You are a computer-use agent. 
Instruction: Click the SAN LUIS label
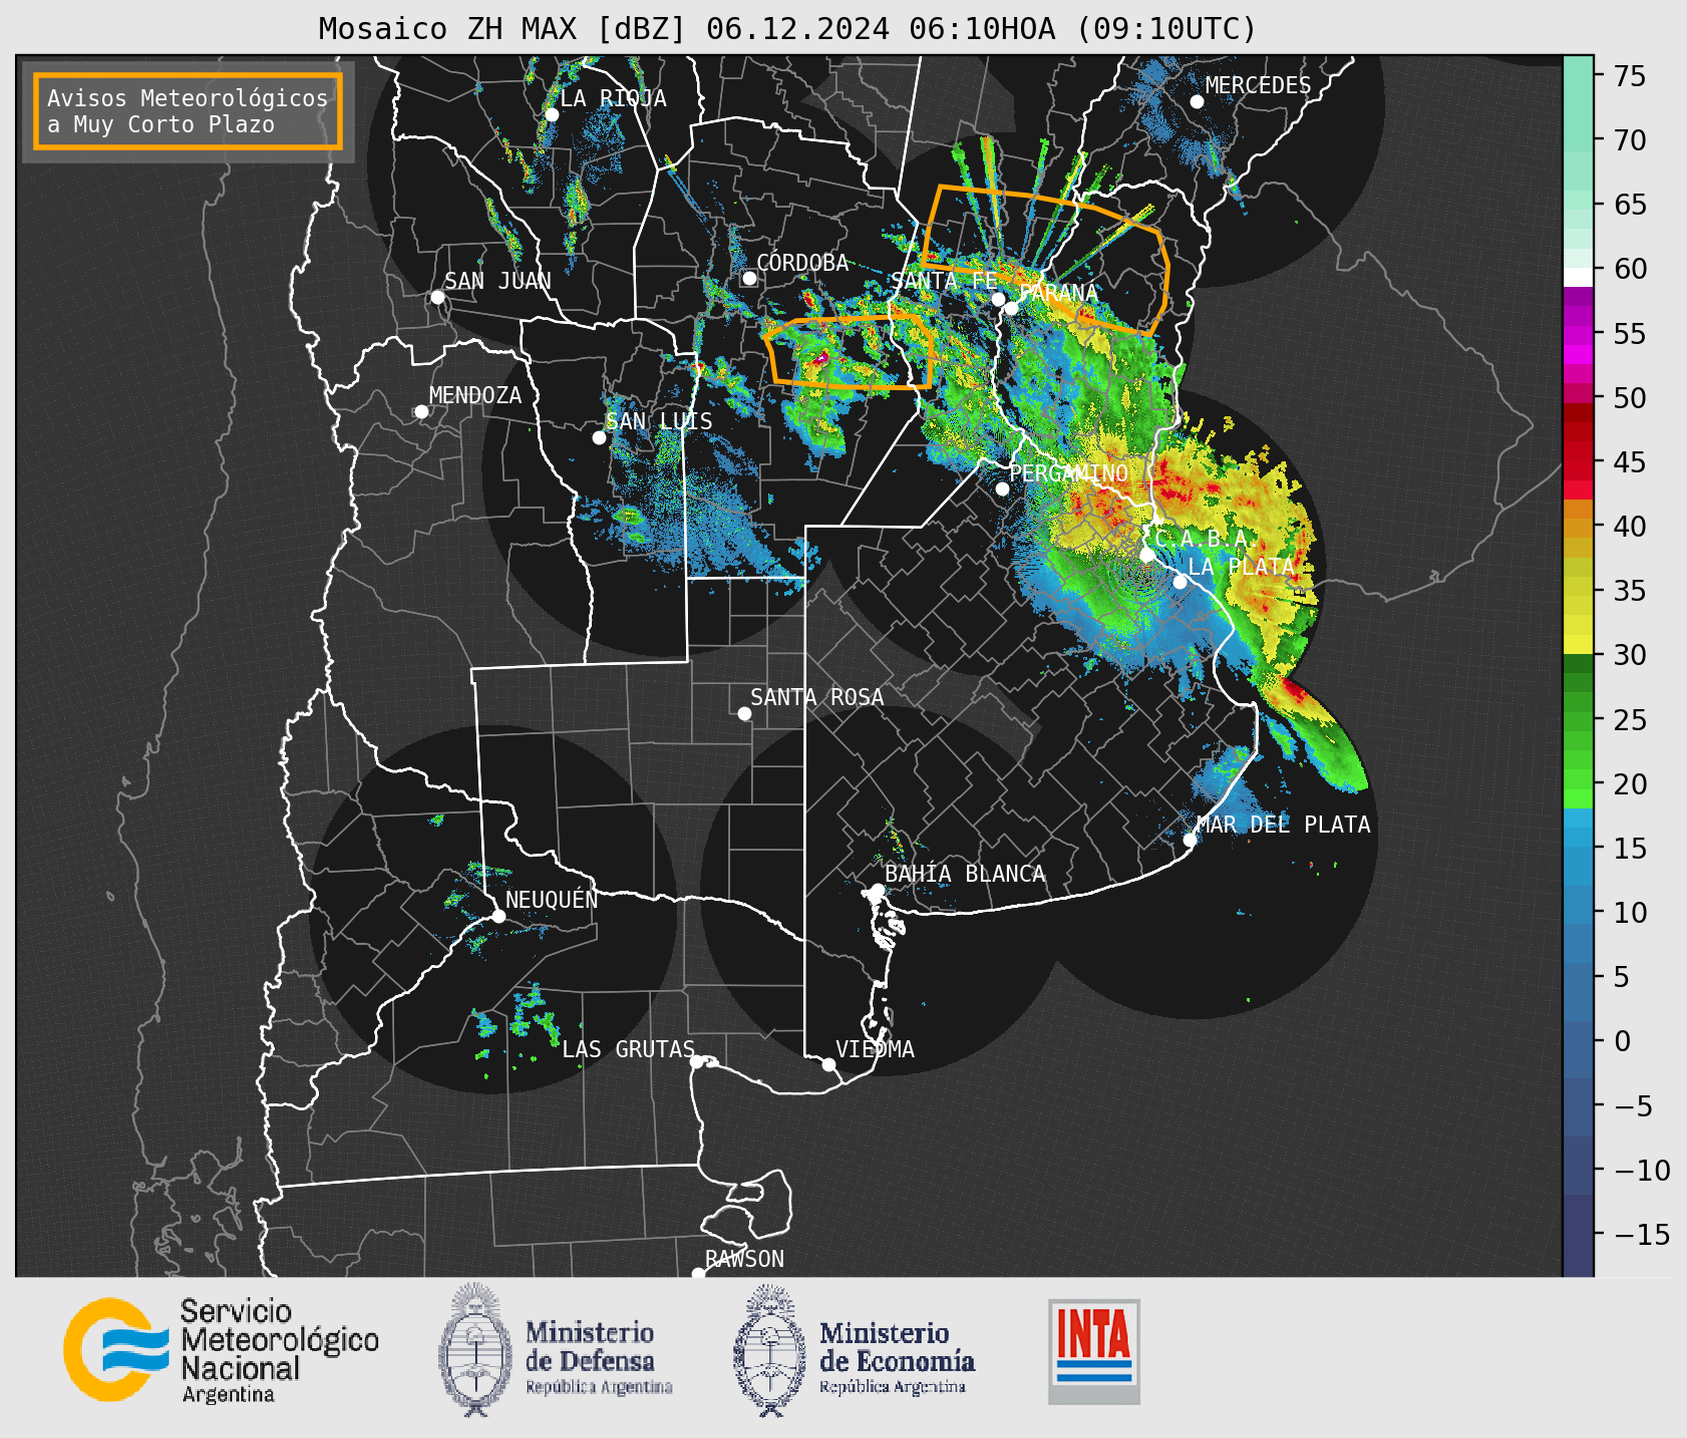[x=659, y=421]
